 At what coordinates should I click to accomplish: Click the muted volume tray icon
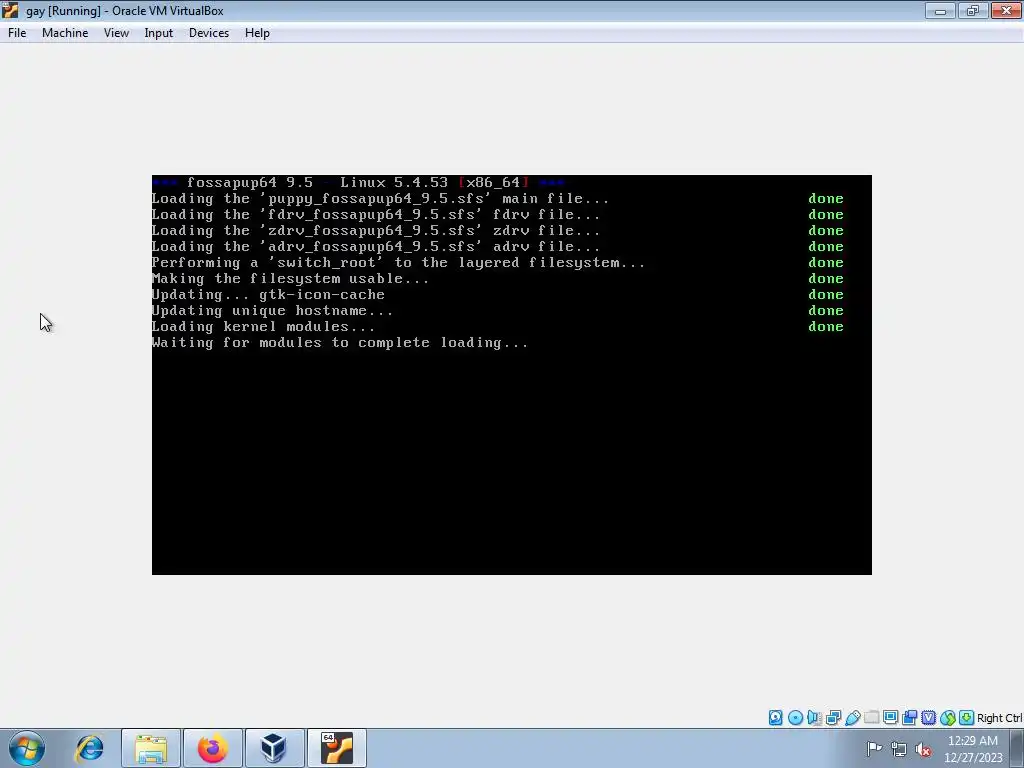tap(923, 749)
